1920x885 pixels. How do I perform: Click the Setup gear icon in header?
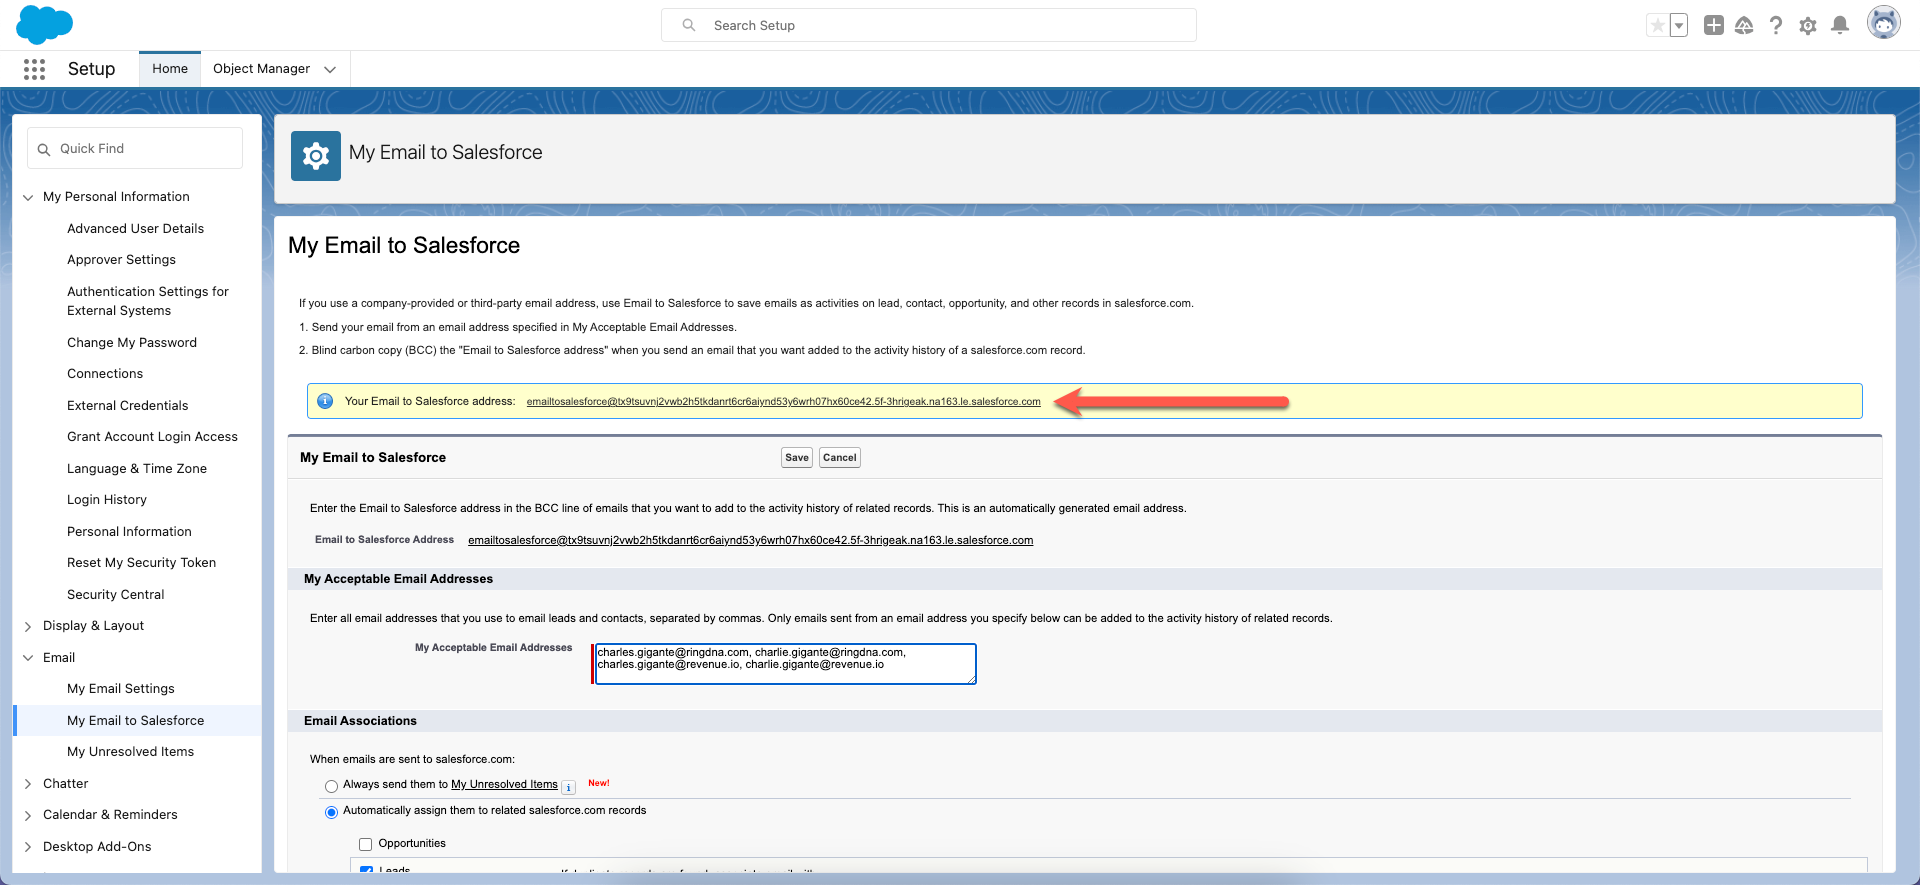(1807, 26)
